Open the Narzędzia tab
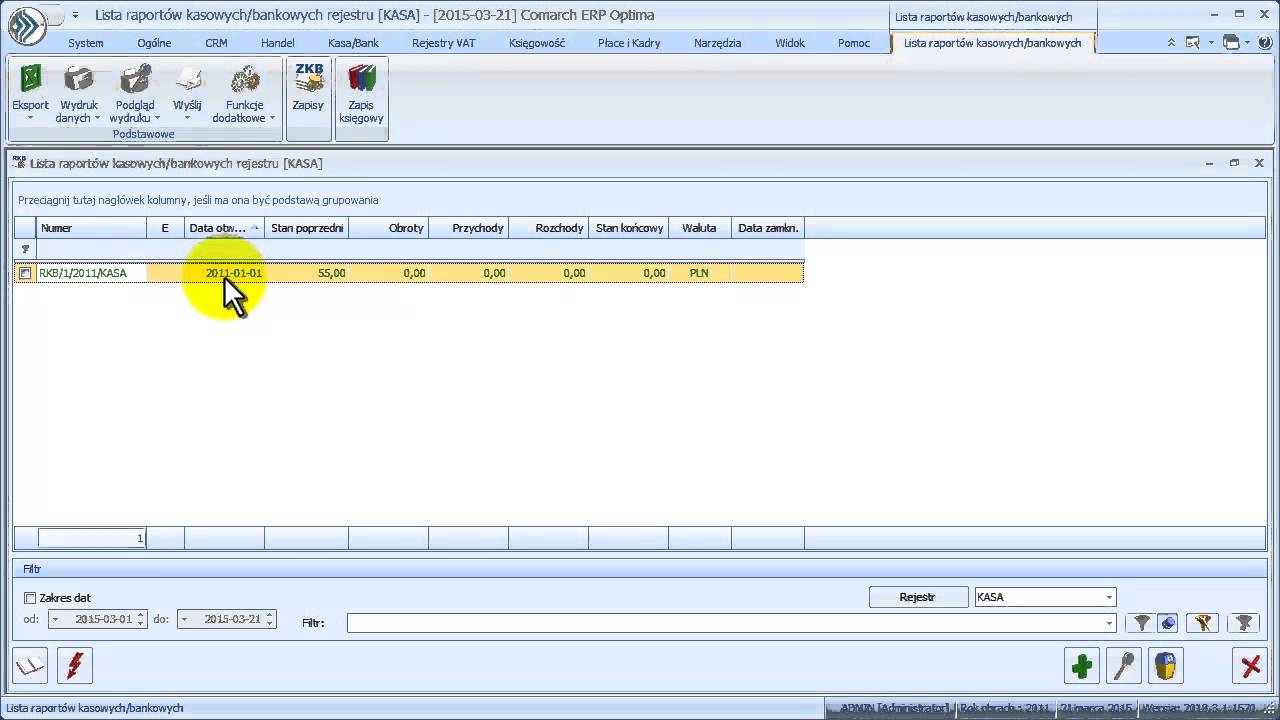Image resolution: width=1280 pixels, height=720 pixels. (717, 43)
